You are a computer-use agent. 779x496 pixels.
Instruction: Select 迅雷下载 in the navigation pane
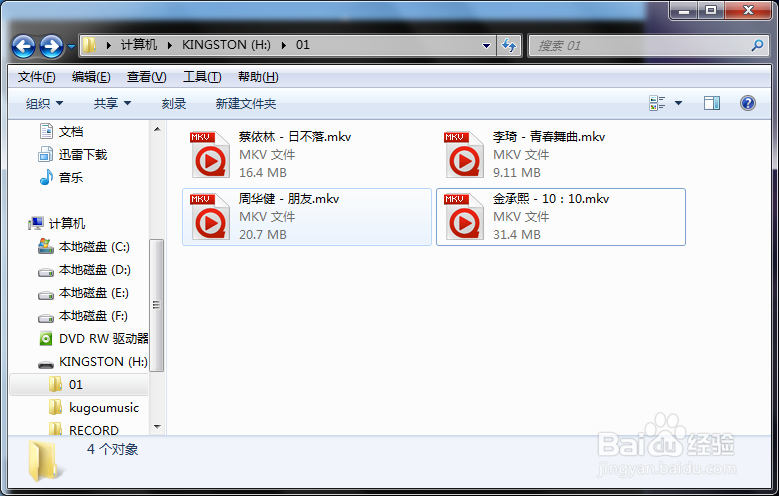pyautogui.click(x=83, y=155)
